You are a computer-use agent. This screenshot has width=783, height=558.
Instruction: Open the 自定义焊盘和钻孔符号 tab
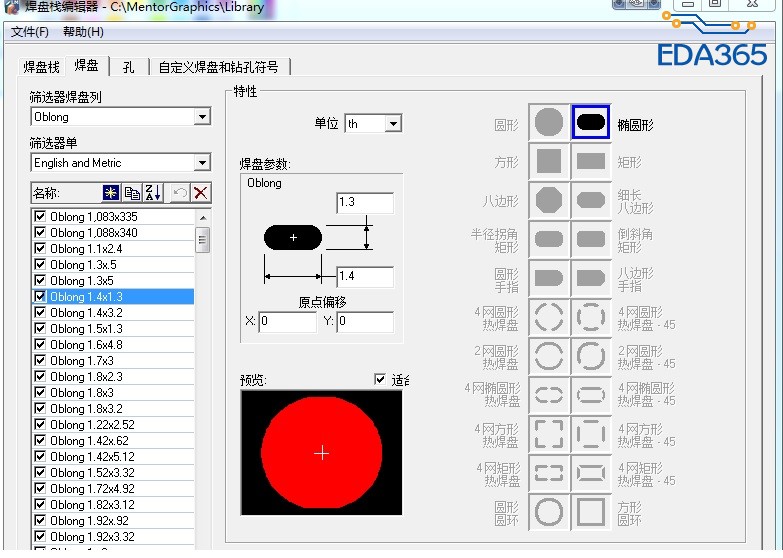coord(219,67)
